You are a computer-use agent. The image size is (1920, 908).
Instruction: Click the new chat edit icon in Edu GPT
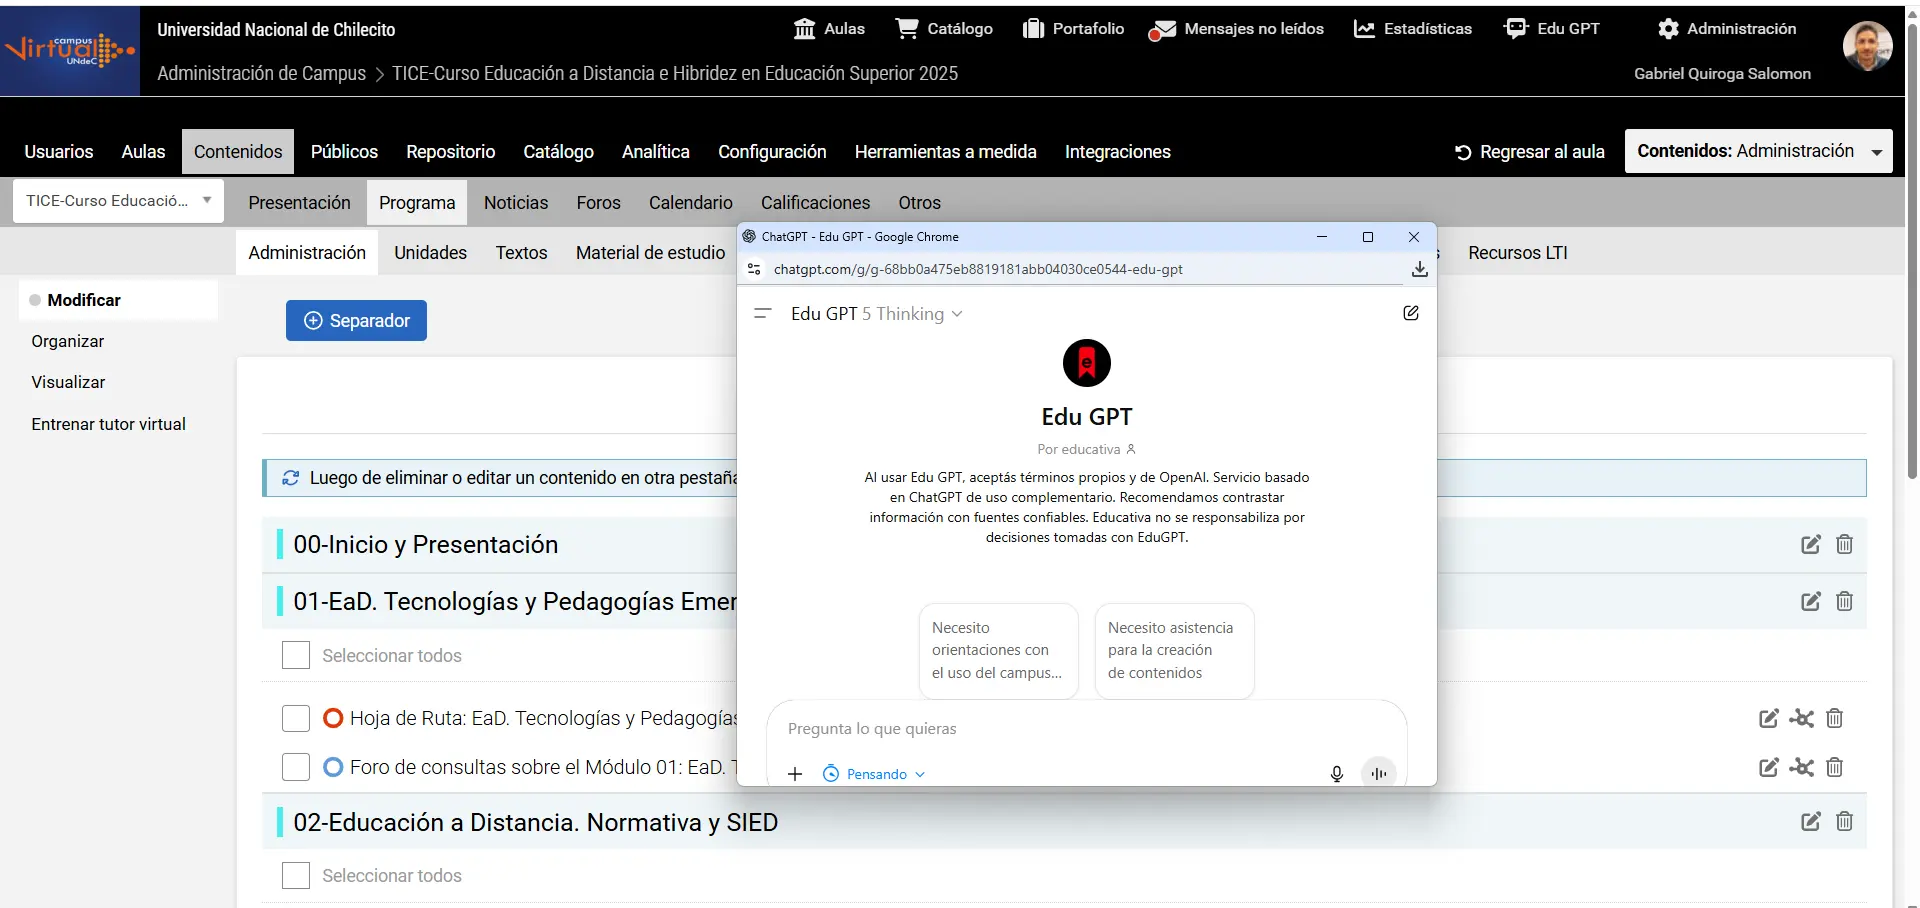click(1410, 313)
